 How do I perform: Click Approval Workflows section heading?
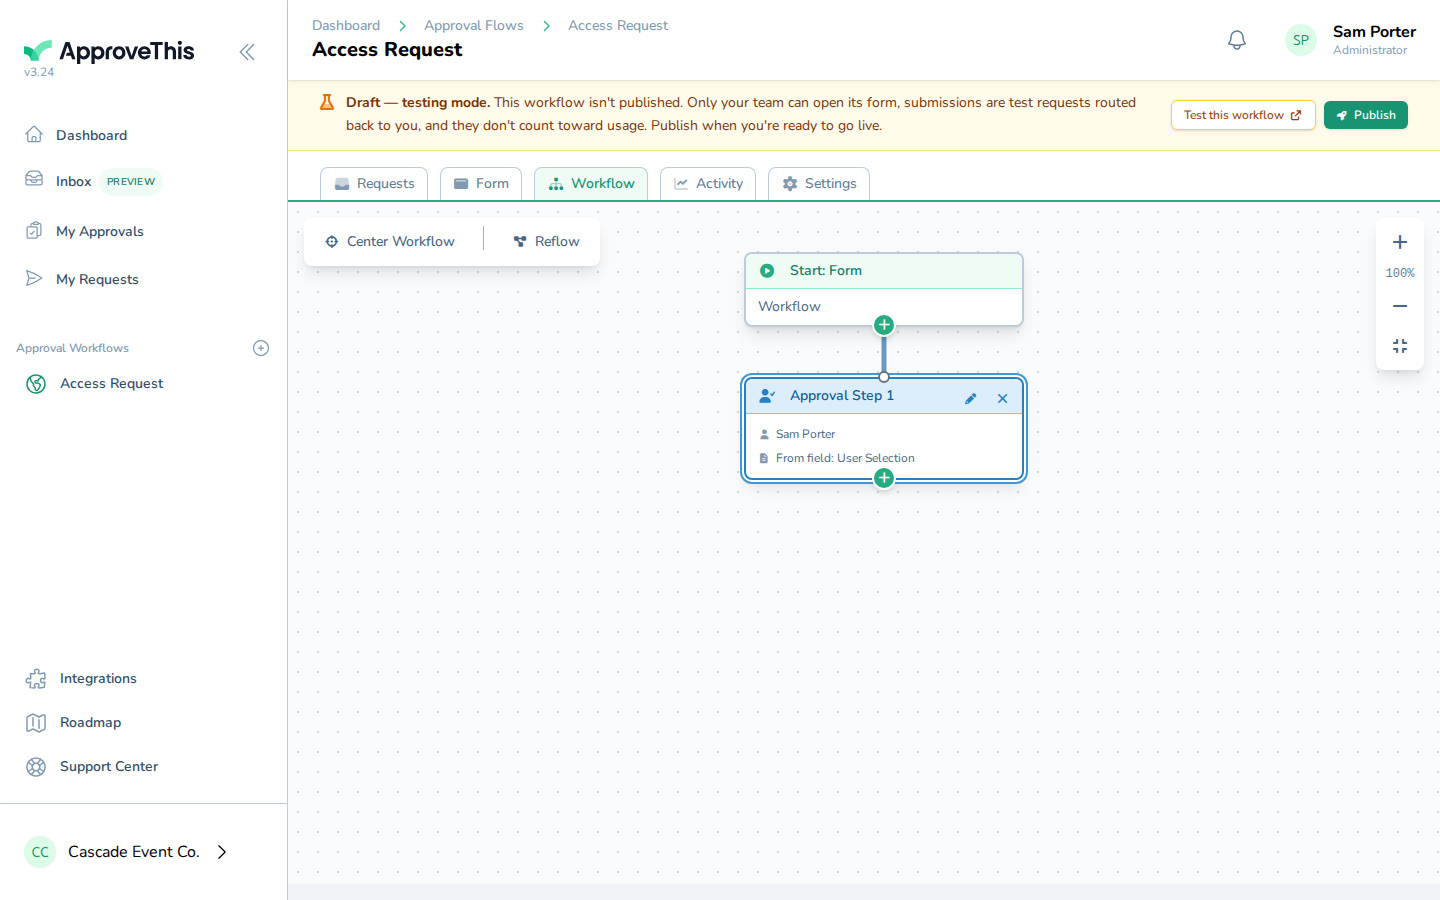(72, 348)
